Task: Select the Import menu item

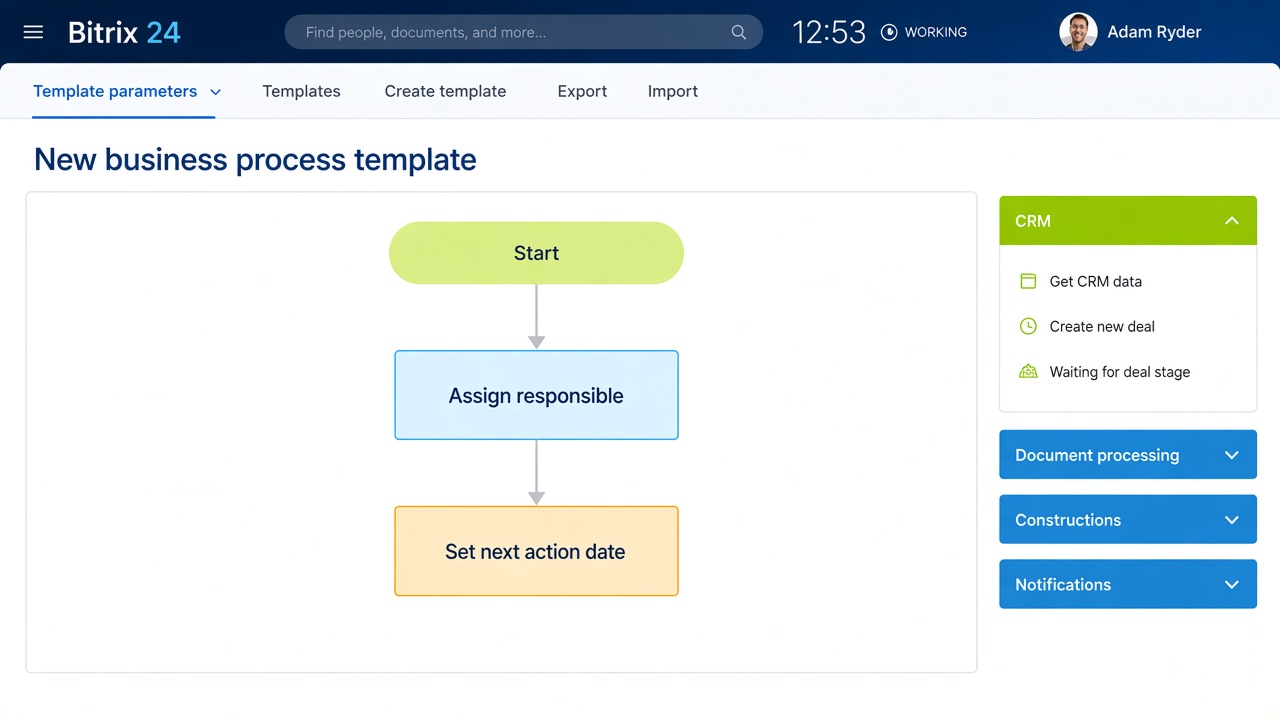Action: point(673,91)
